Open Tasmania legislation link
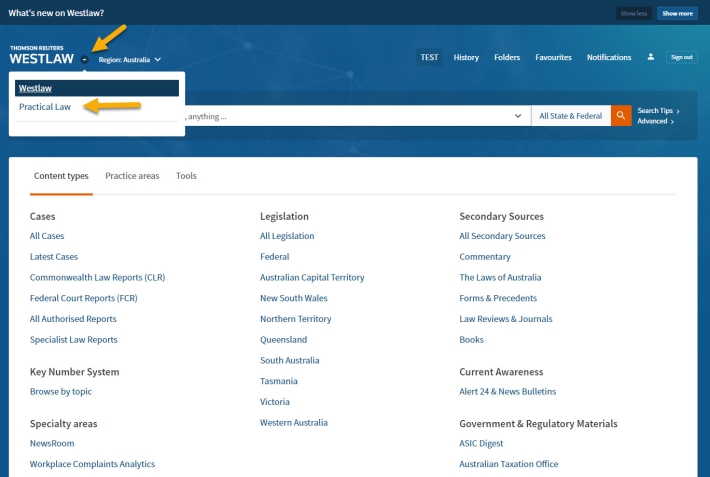This screenshot has height=477, width=710. point(278,381)
